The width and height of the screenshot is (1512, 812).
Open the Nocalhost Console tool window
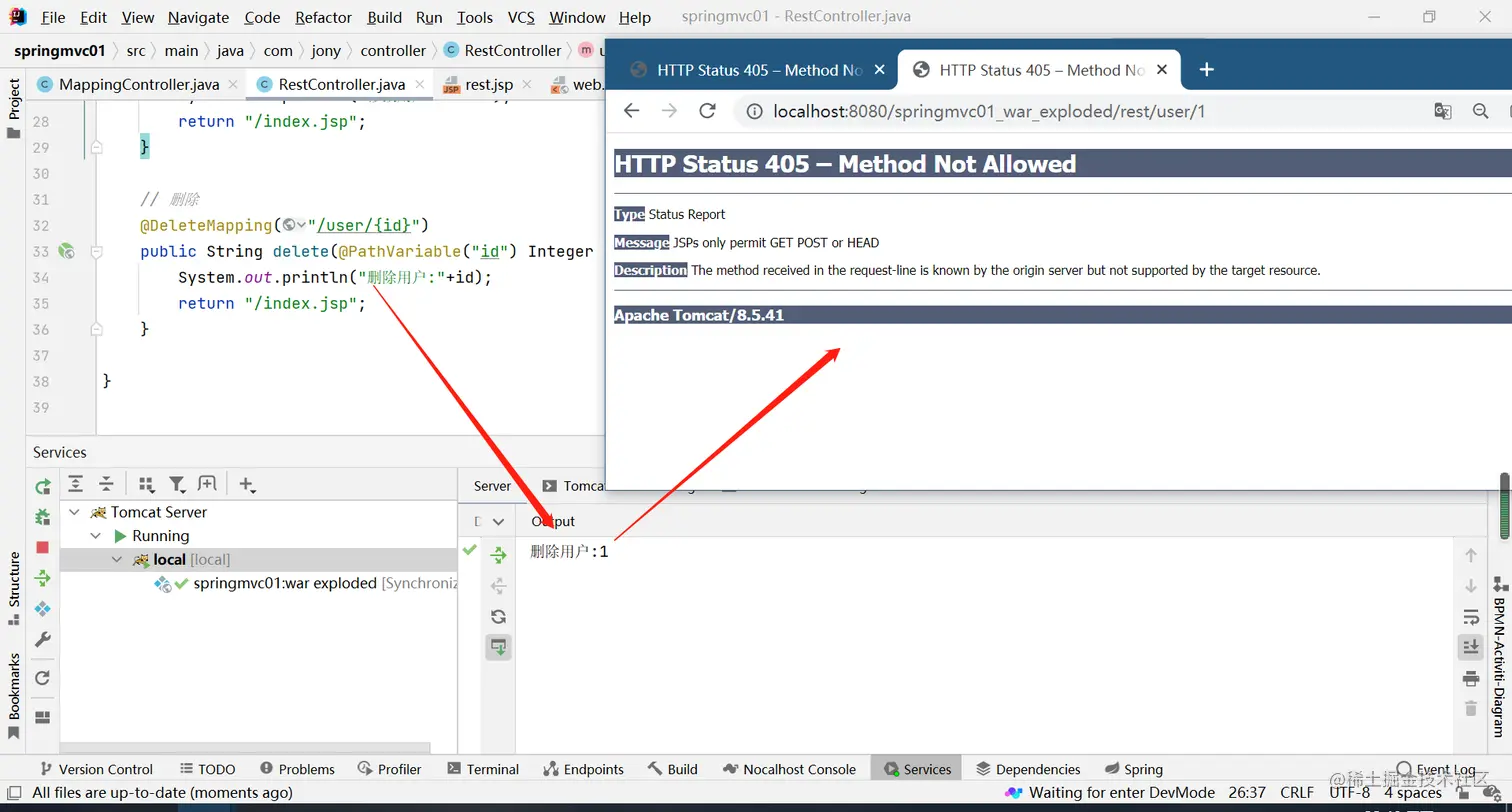pos(789,769)
